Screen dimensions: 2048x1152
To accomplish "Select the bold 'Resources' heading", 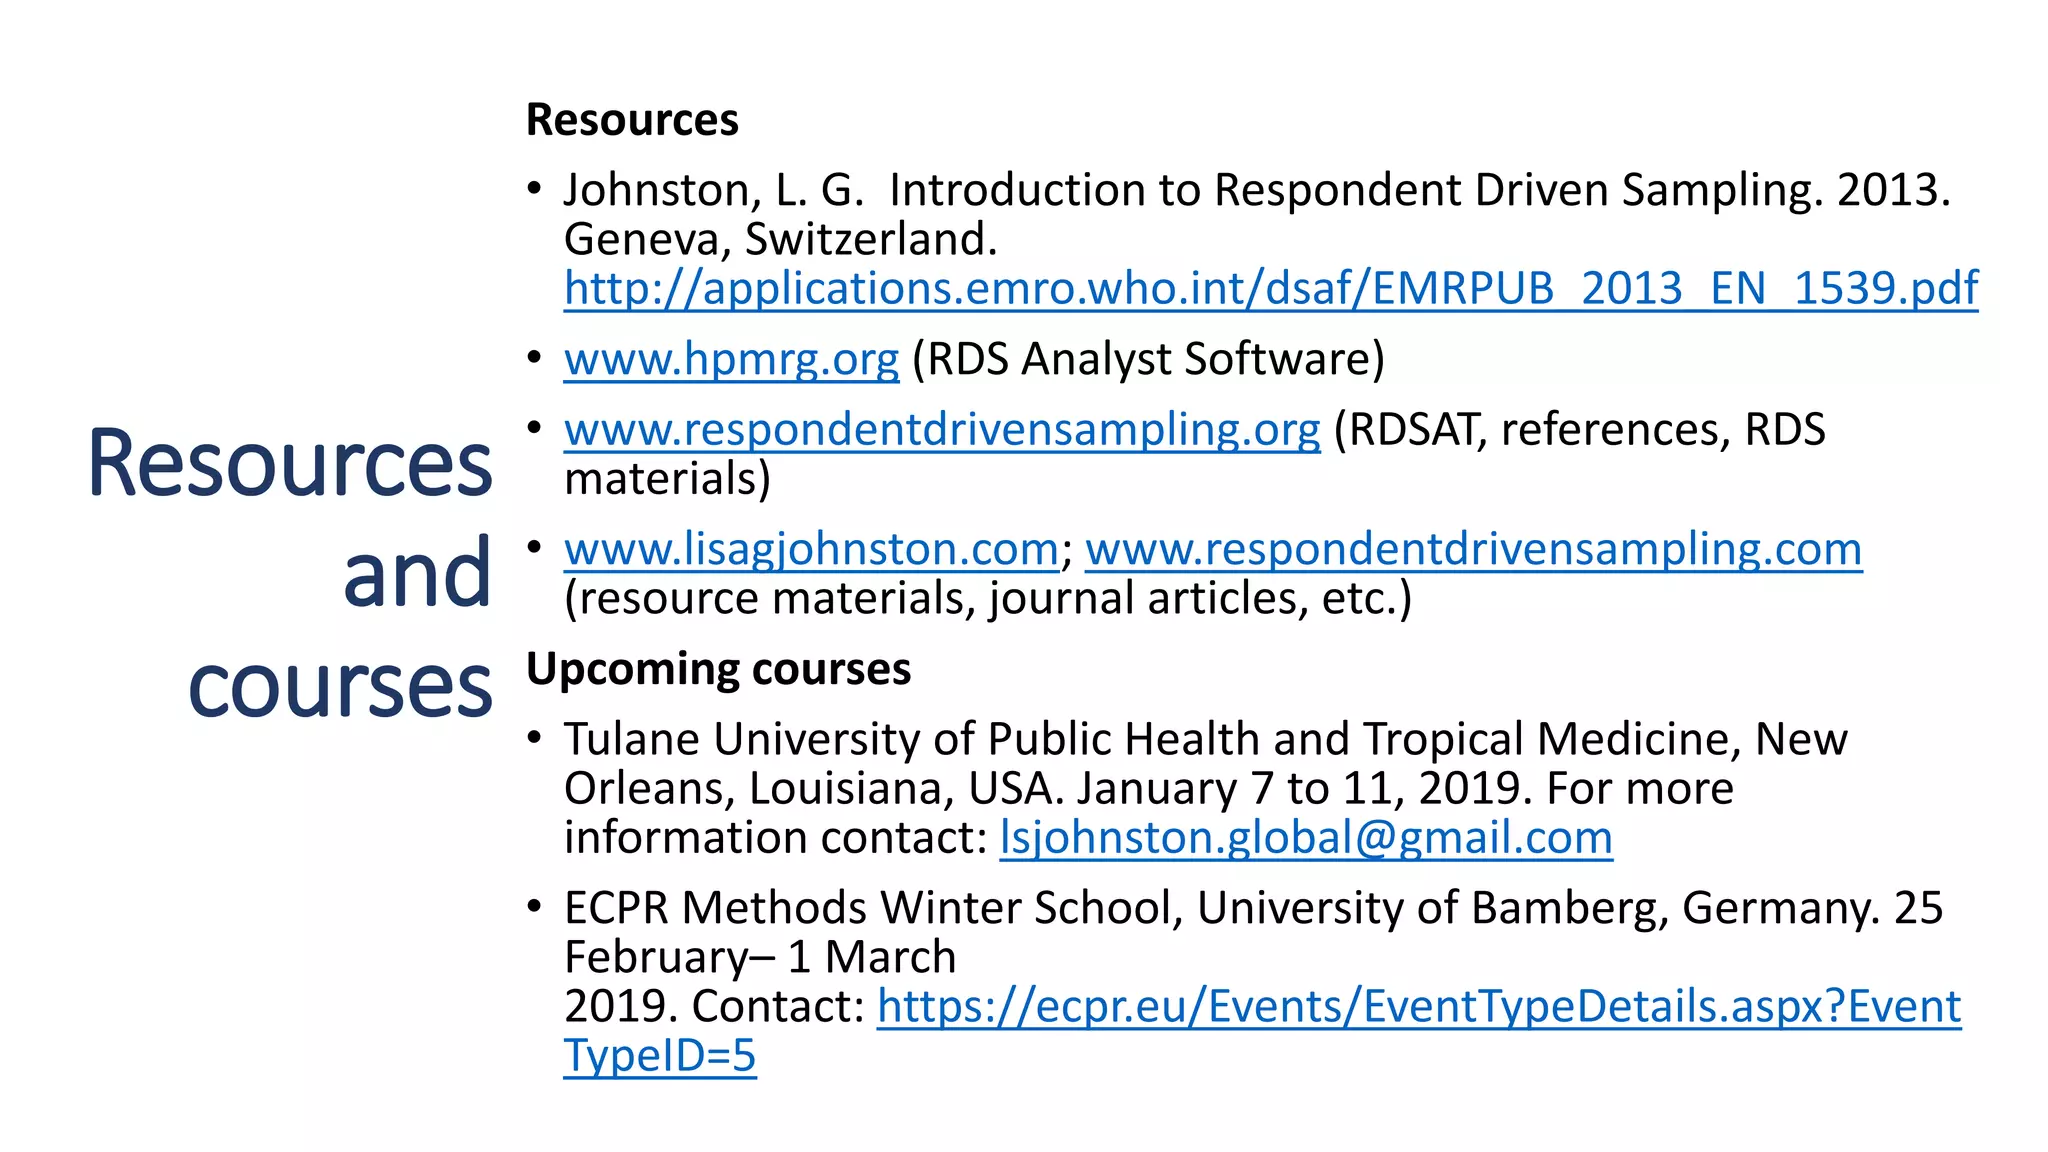I will [632, 120].
